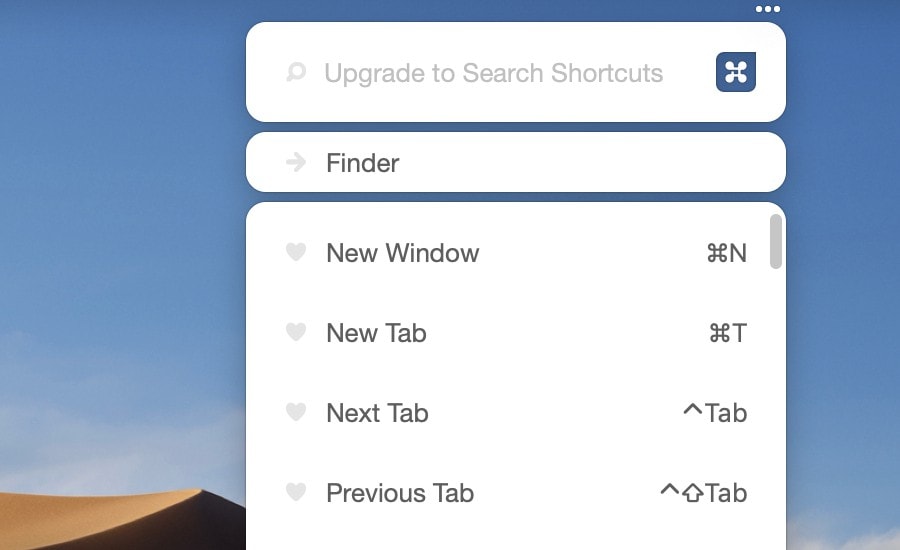Click the Finder application name text
This screenshot has width=900, height=550.
tap(363, 163)
